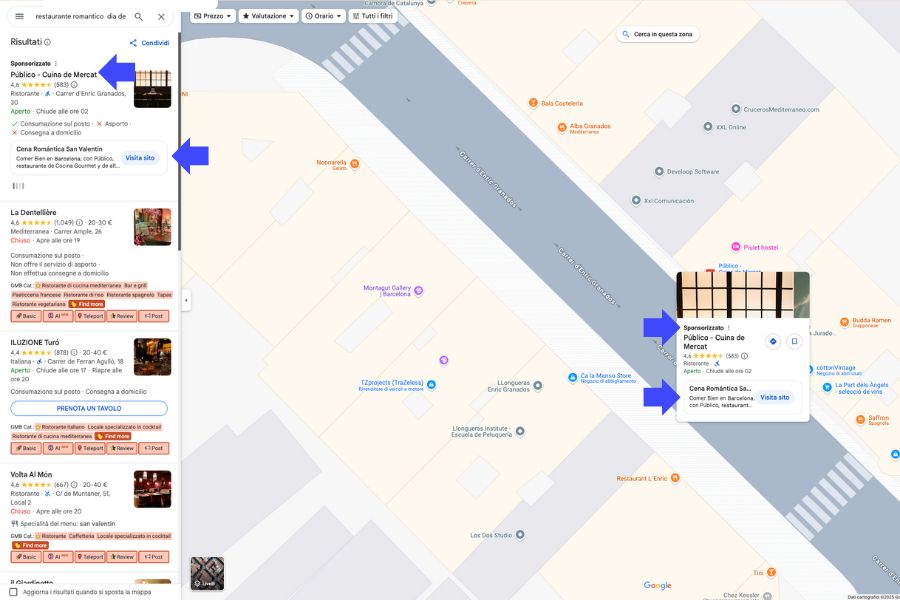Click the Livelli satellite layer thumbnail
This screenshot has width=900, height=600.
pos(207,573)
